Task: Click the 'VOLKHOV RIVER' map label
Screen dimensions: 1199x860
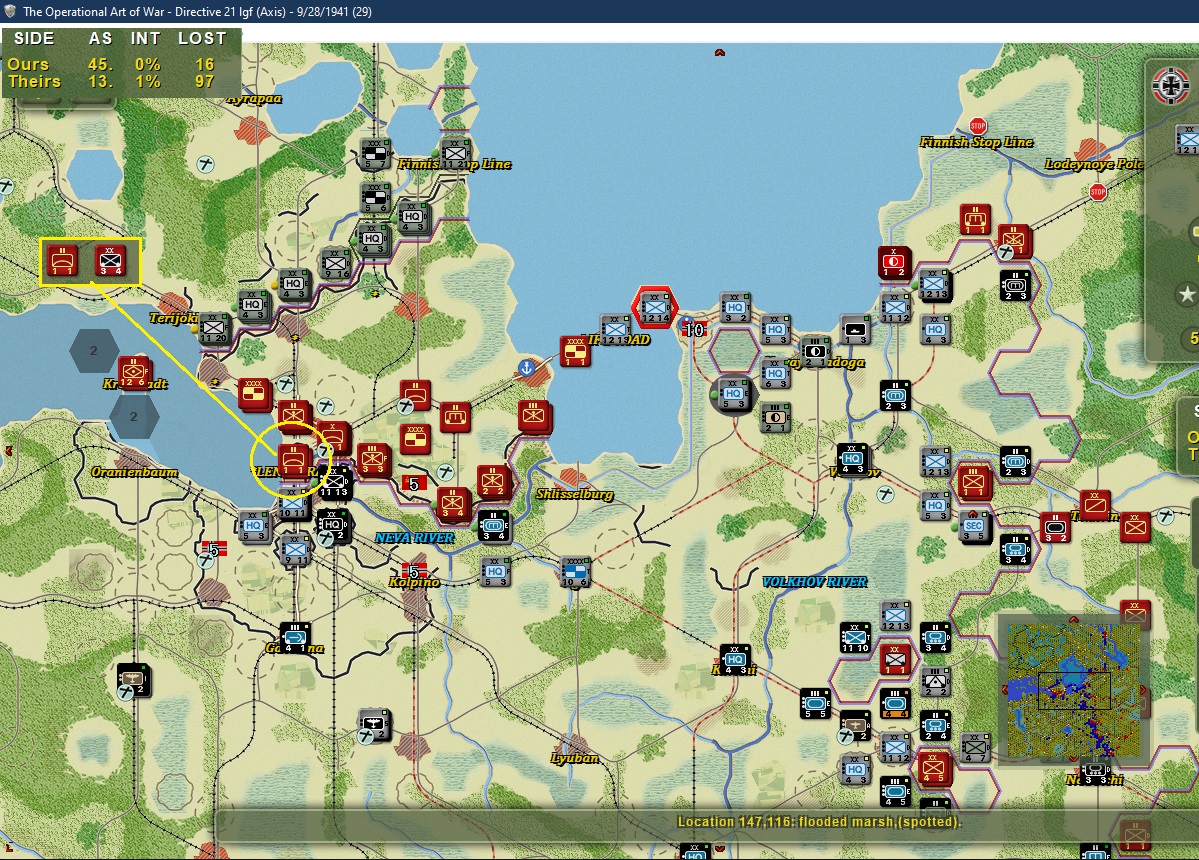Action: tap(814, 582)
